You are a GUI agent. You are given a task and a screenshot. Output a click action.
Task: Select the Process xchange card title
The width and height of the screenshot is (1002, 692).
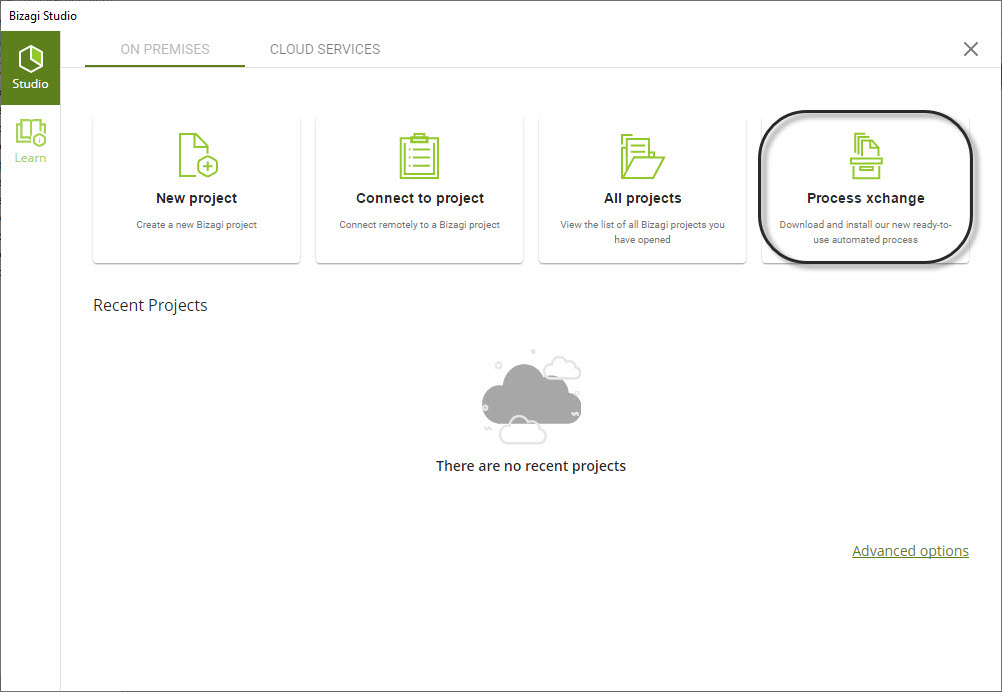coord(865,198)
